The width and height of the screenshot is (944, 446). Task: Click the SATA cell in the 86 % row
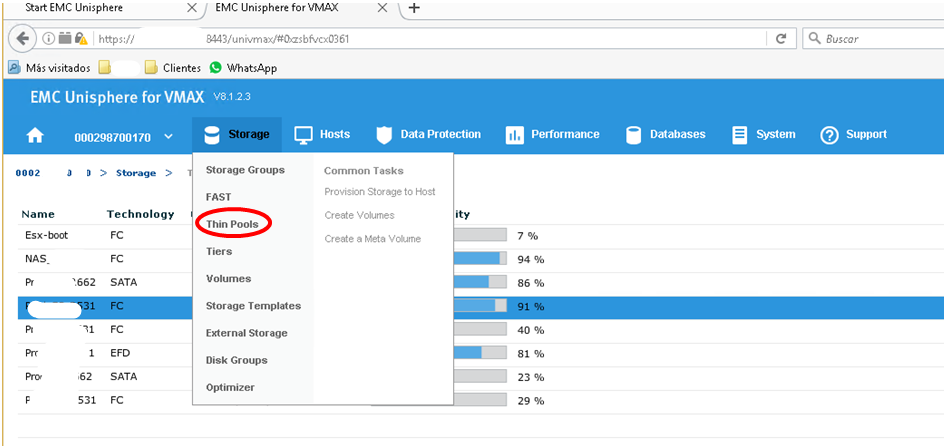point(123,282)
